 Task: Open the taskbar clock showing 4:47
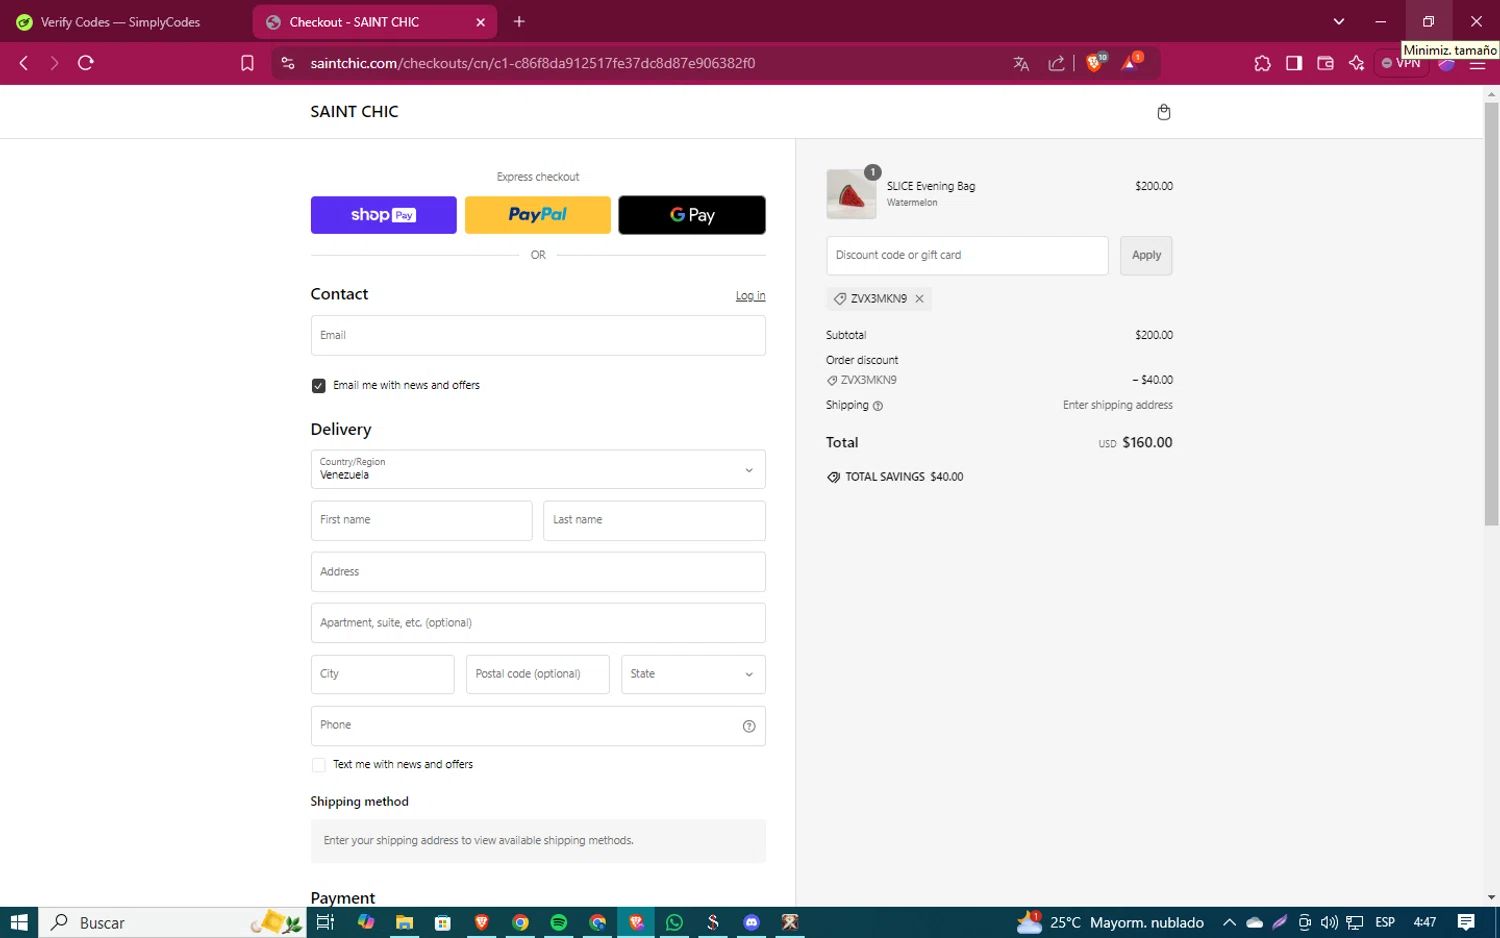pos(1425,923)
